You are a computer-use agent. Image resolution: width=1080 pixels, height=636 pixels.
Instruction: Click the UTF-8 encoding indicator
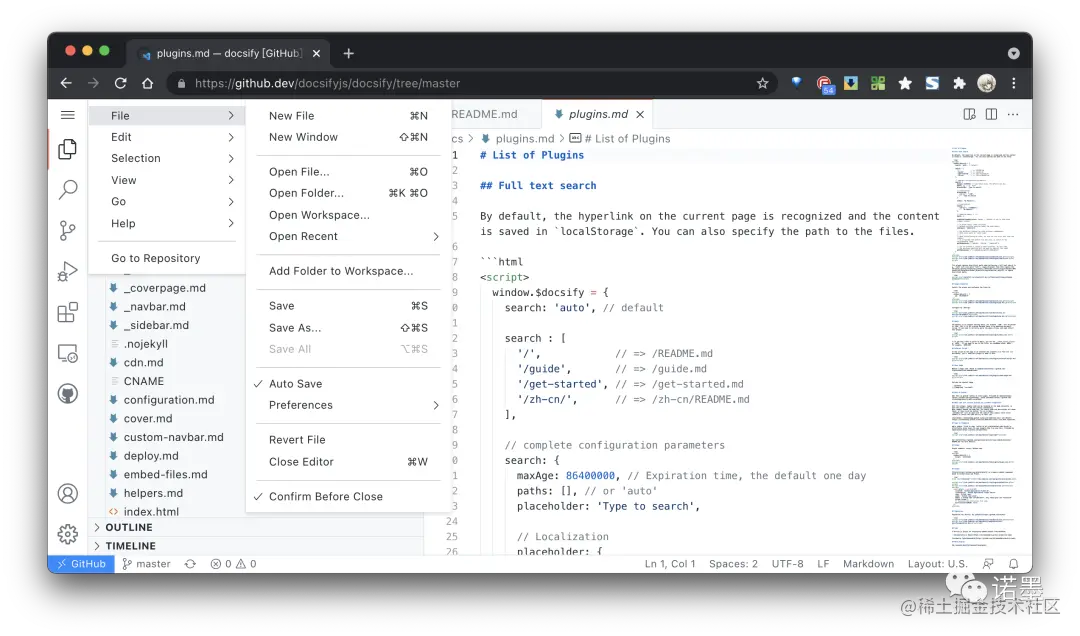787,564
